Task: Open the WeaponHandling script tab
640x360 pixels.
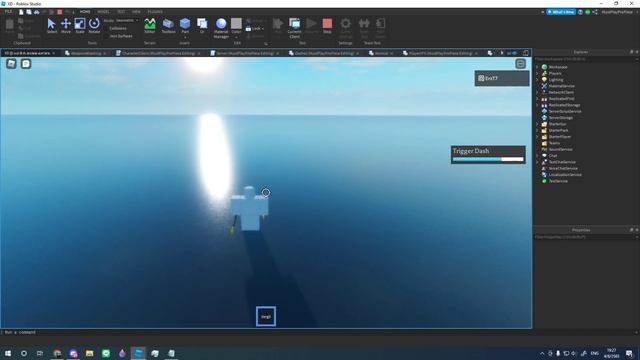Action: tap(86, 53)
